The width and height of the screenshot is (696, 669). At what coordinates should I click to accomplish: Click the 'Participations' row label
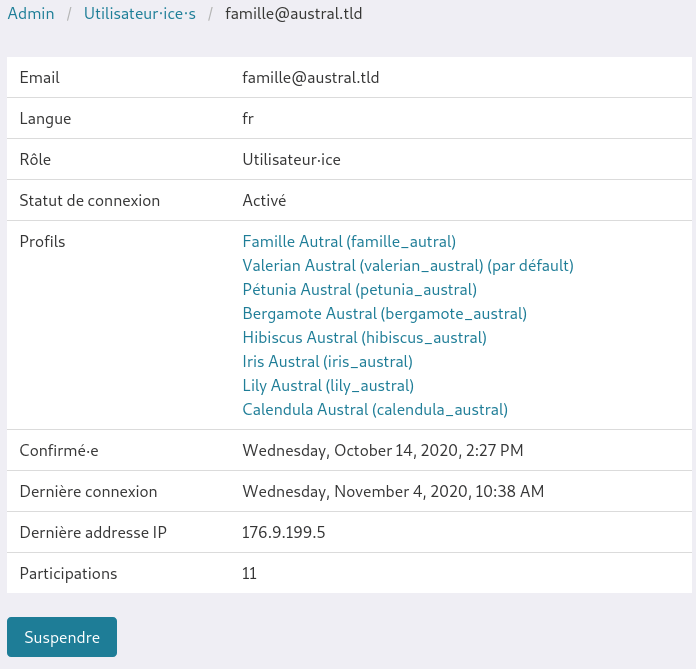[68, 574]
